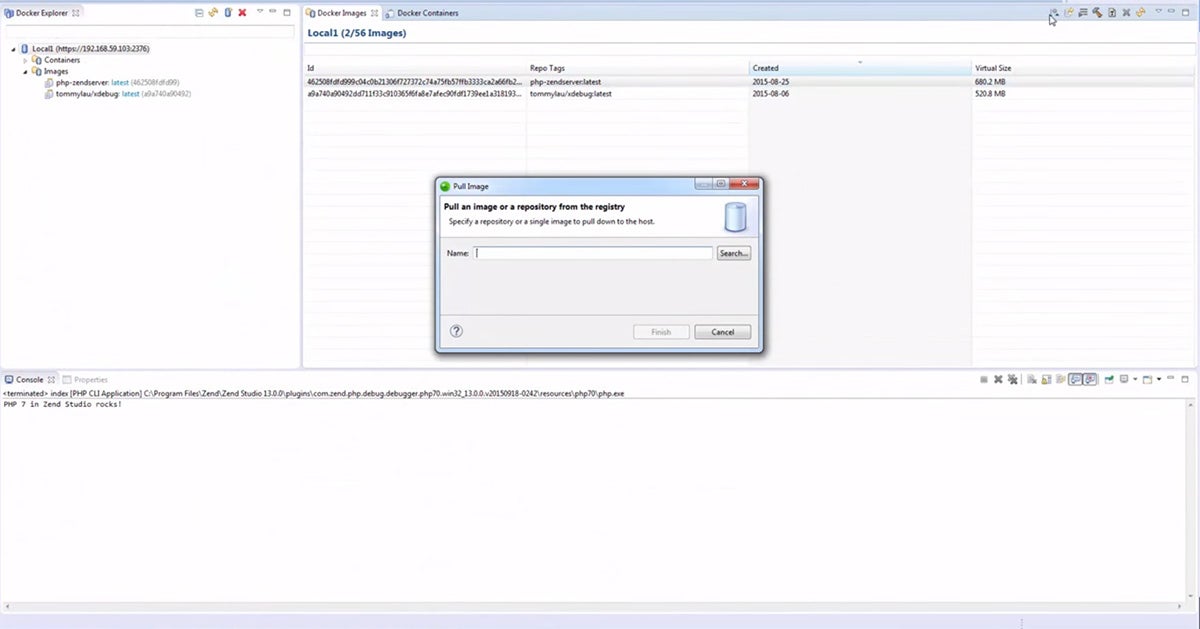Refresh the Docker Images list
This screenshot has width=1200, height=629.
(x=1140, y=13)
